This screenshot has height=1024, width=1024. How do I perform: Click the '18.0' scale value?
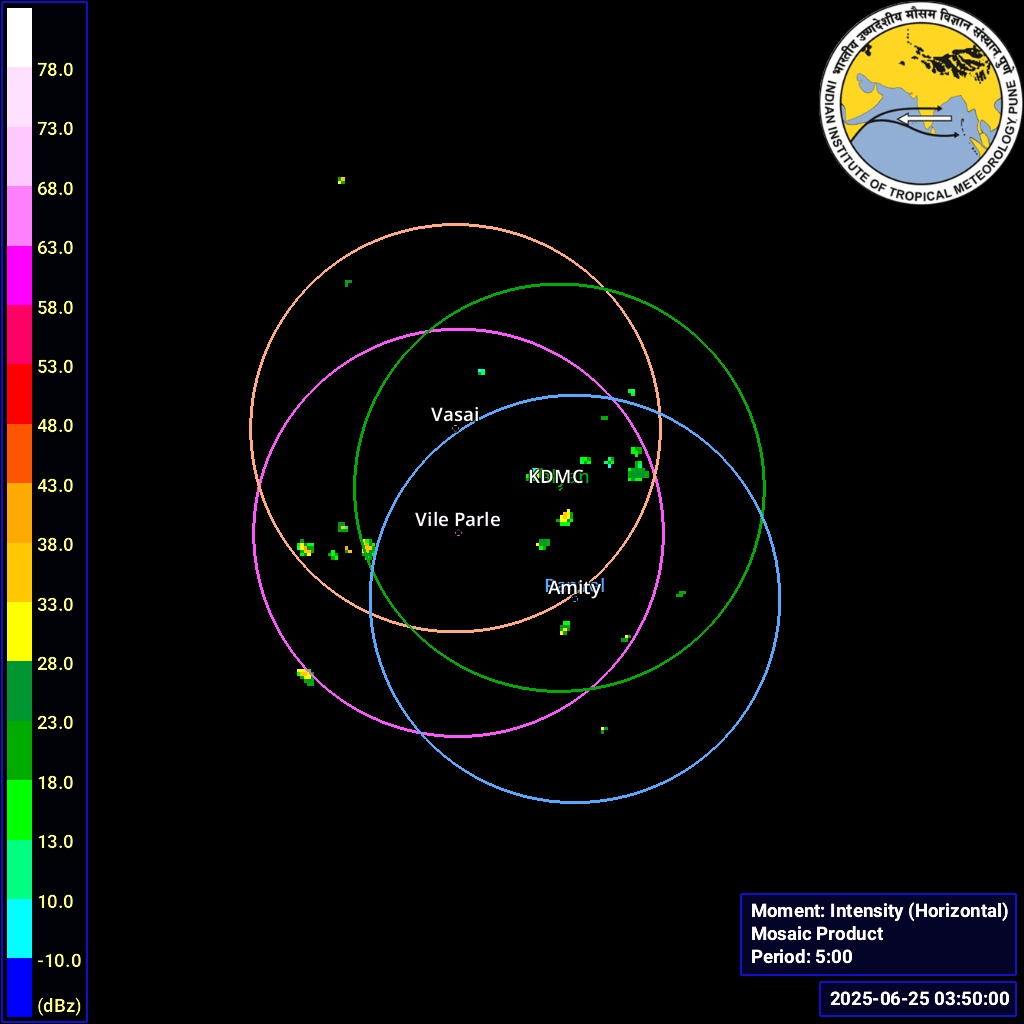tap(55, 782)
